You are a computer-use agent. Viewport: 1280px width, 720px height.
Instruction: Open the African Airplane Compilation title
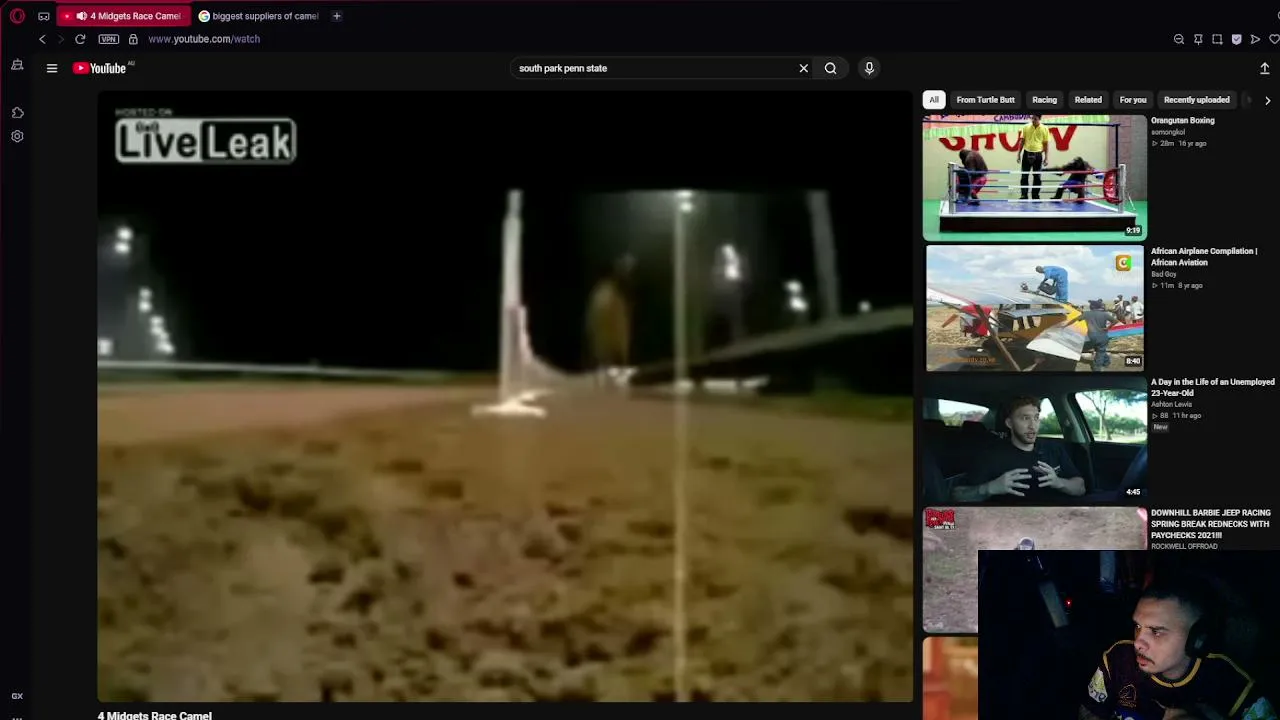click(1204, 257)
